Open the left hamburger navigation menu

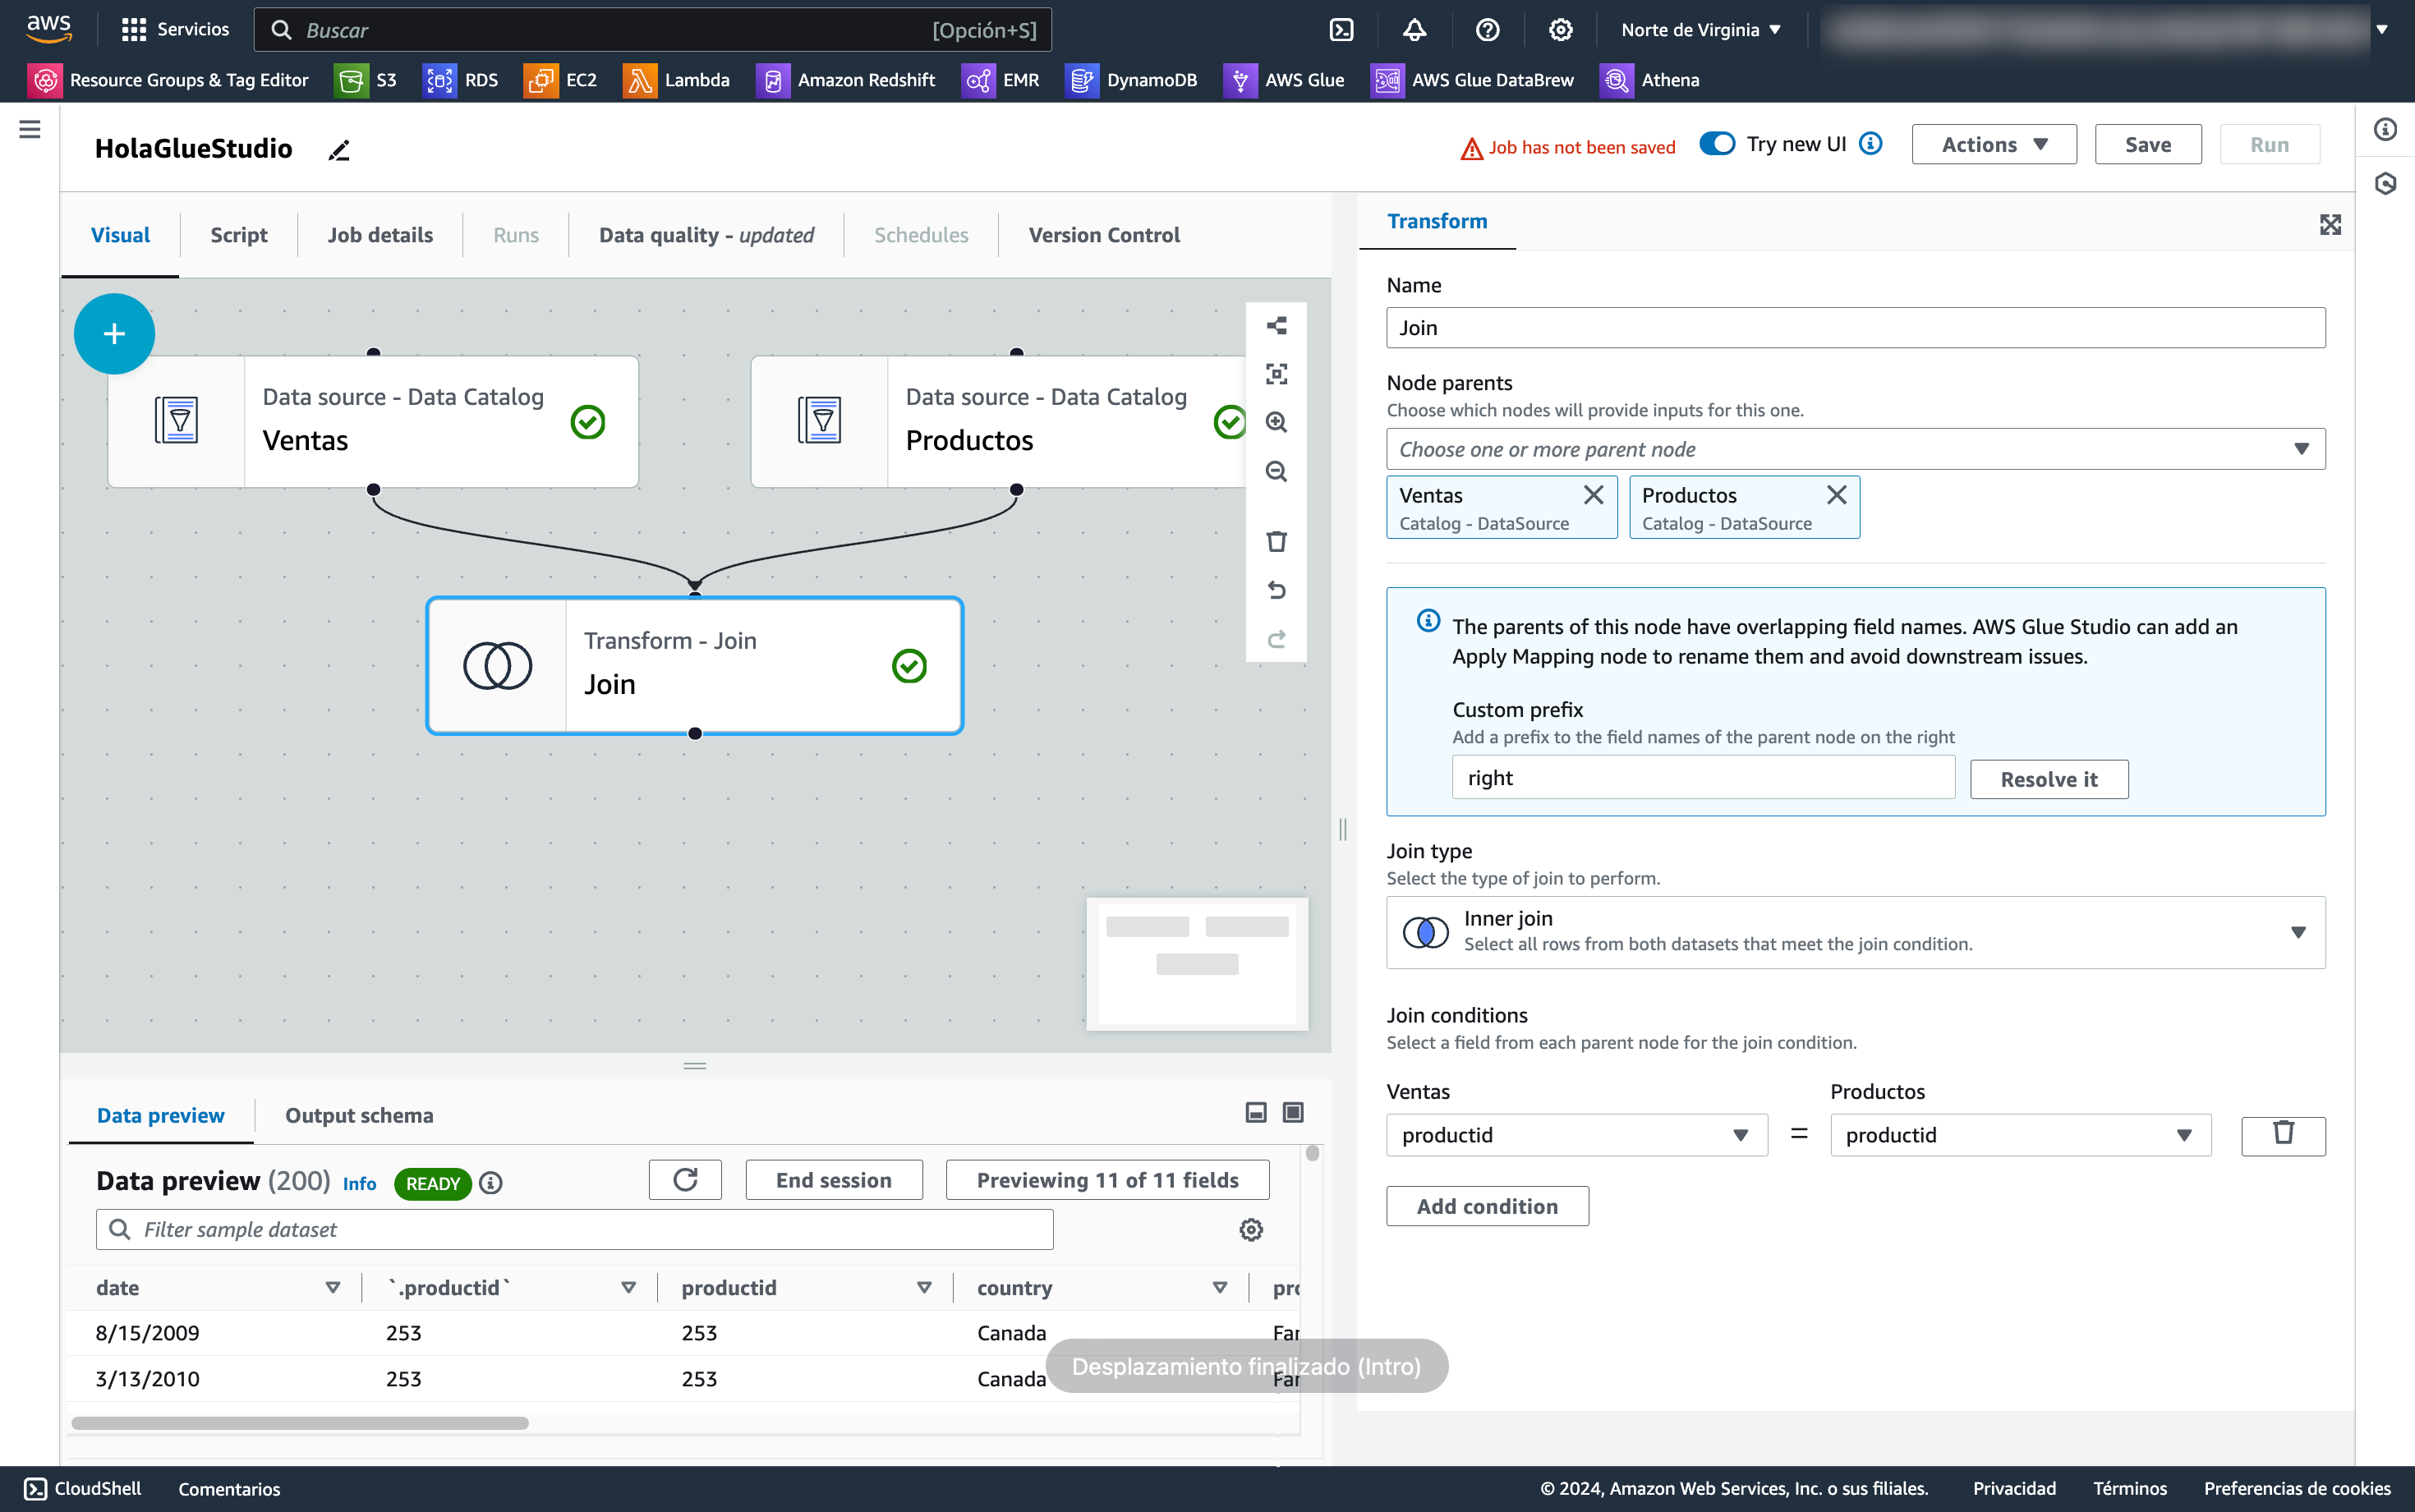tap(30, 129)
